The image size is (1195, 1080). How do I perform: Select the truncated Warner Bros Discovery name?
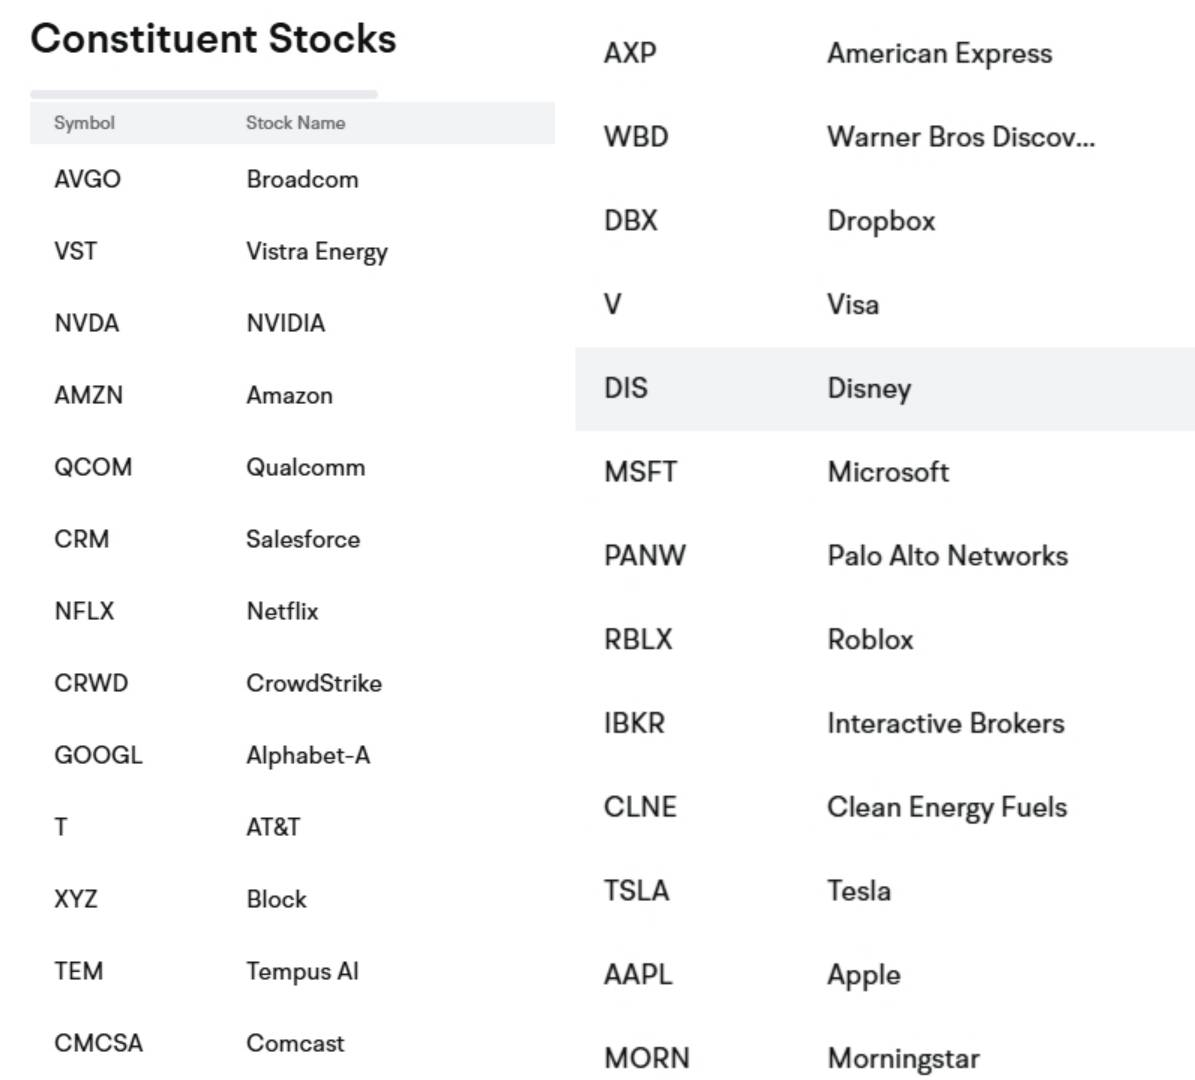coord(960,138)
